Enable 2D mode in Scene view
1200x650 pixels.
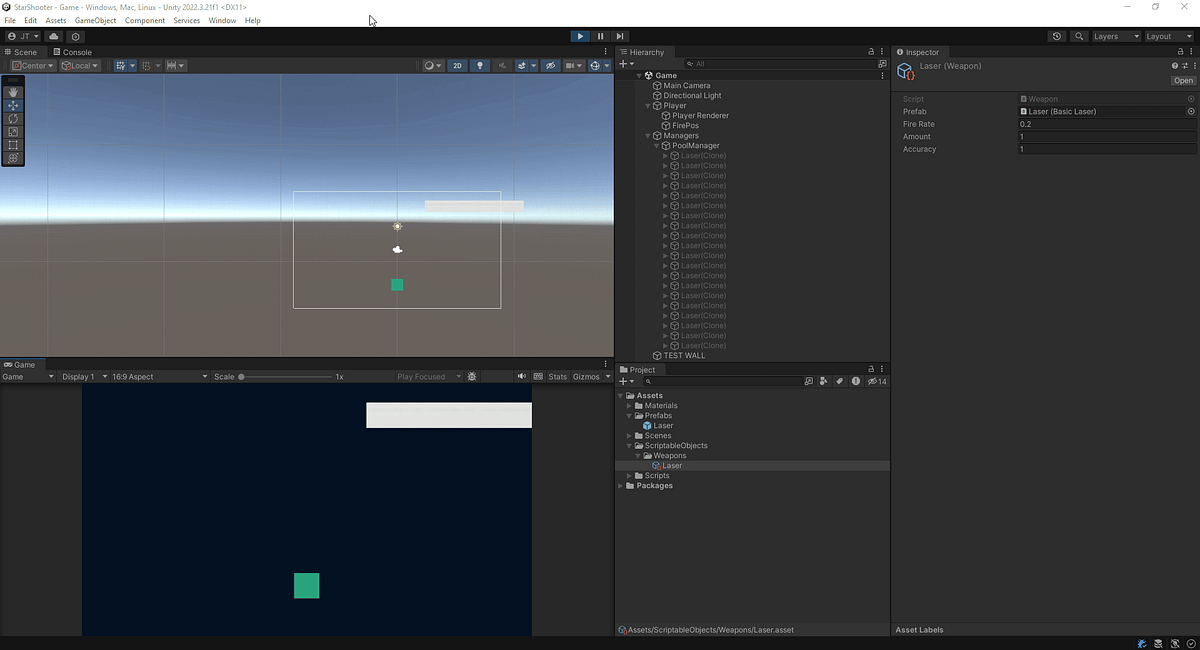click(457, 65)
